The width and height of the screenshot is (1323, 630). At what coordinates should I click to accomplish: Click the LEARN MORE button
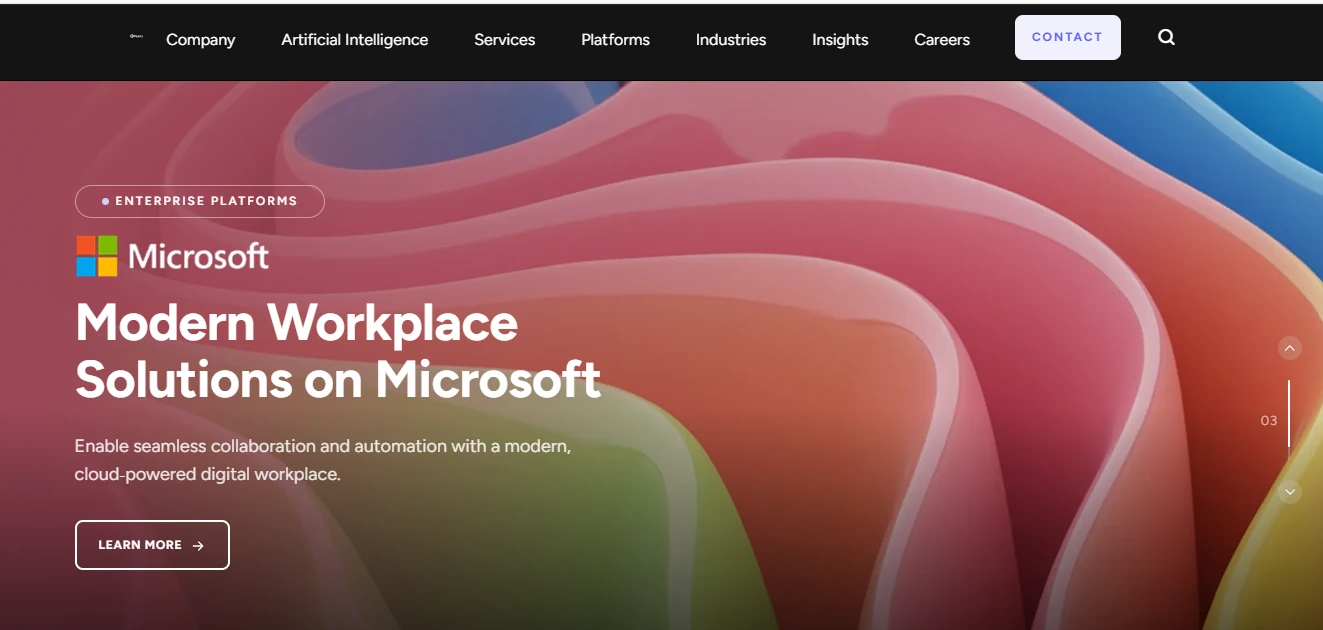tap(152, 545)
